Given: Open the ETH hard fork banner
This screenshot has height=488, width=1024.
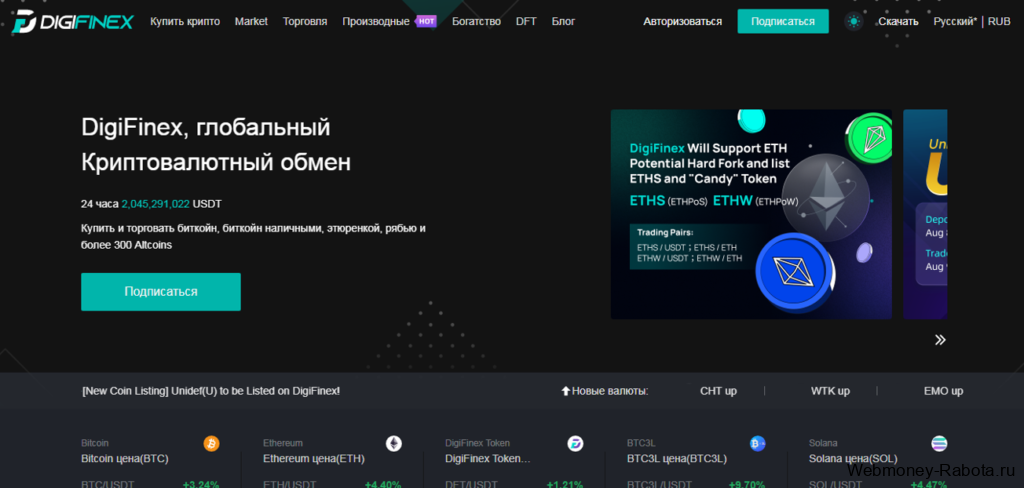Looking at the screenshot, I should click(x=751, y=214).
